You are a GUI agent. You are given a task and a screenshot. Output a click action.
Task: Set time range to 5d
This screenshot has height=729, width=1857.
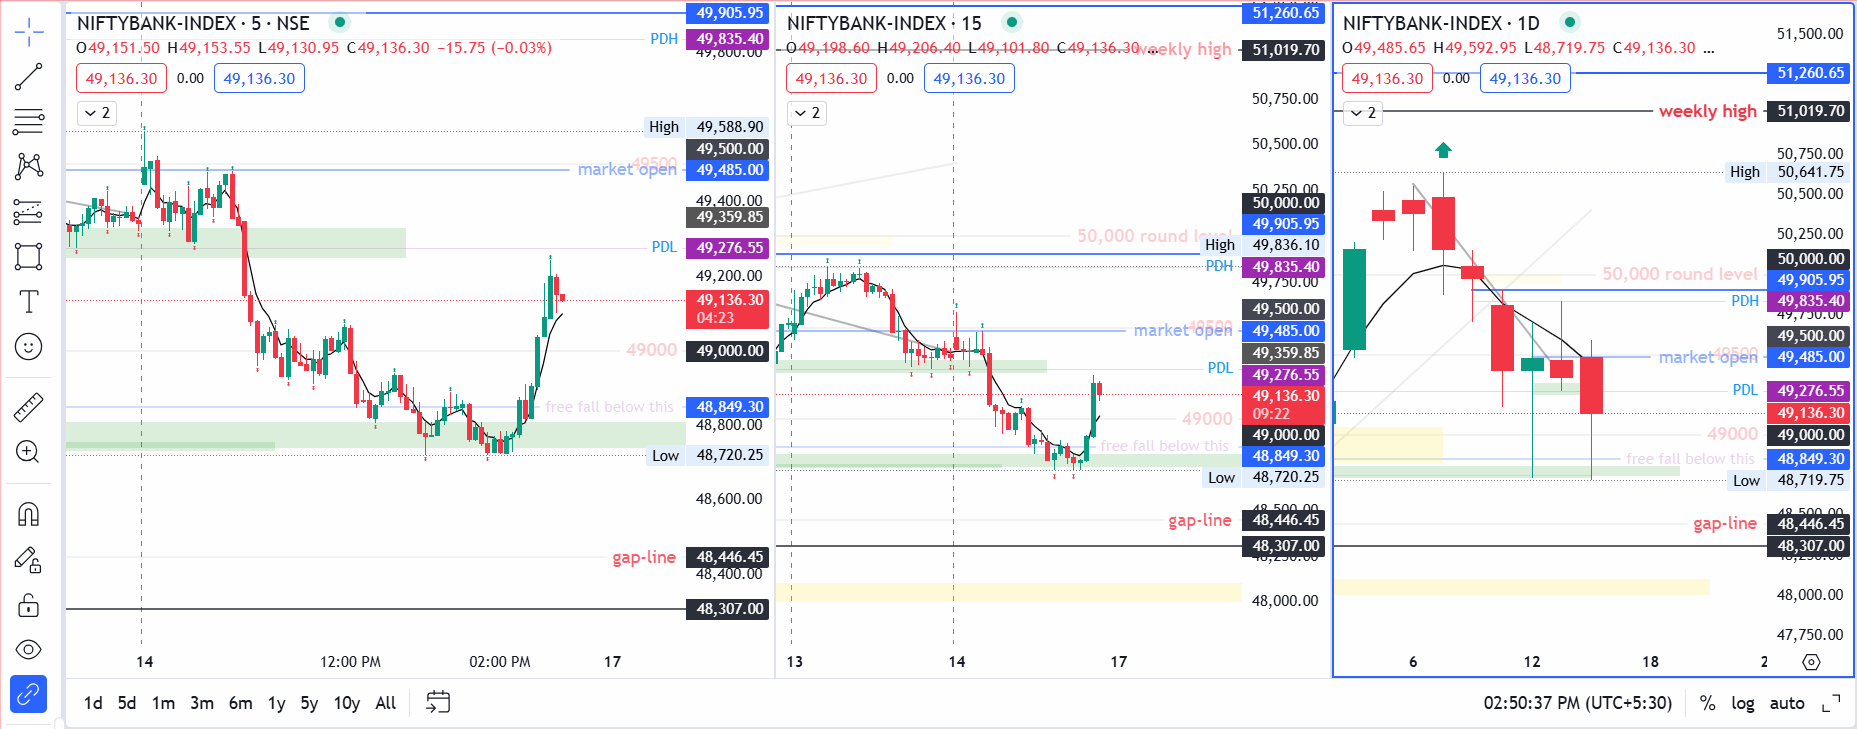click(x=127, y=703)
